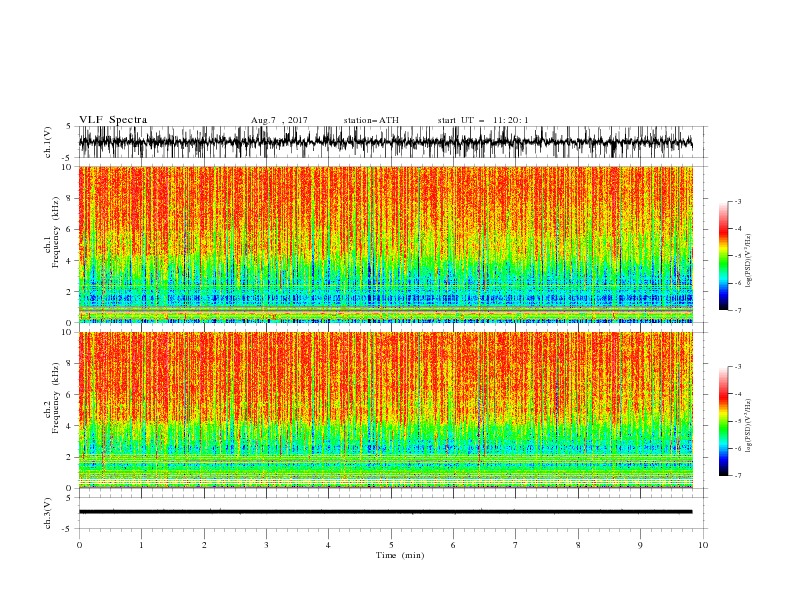
Task: Click the upper PSD color scale bar
Action: [x=723, y=256]
